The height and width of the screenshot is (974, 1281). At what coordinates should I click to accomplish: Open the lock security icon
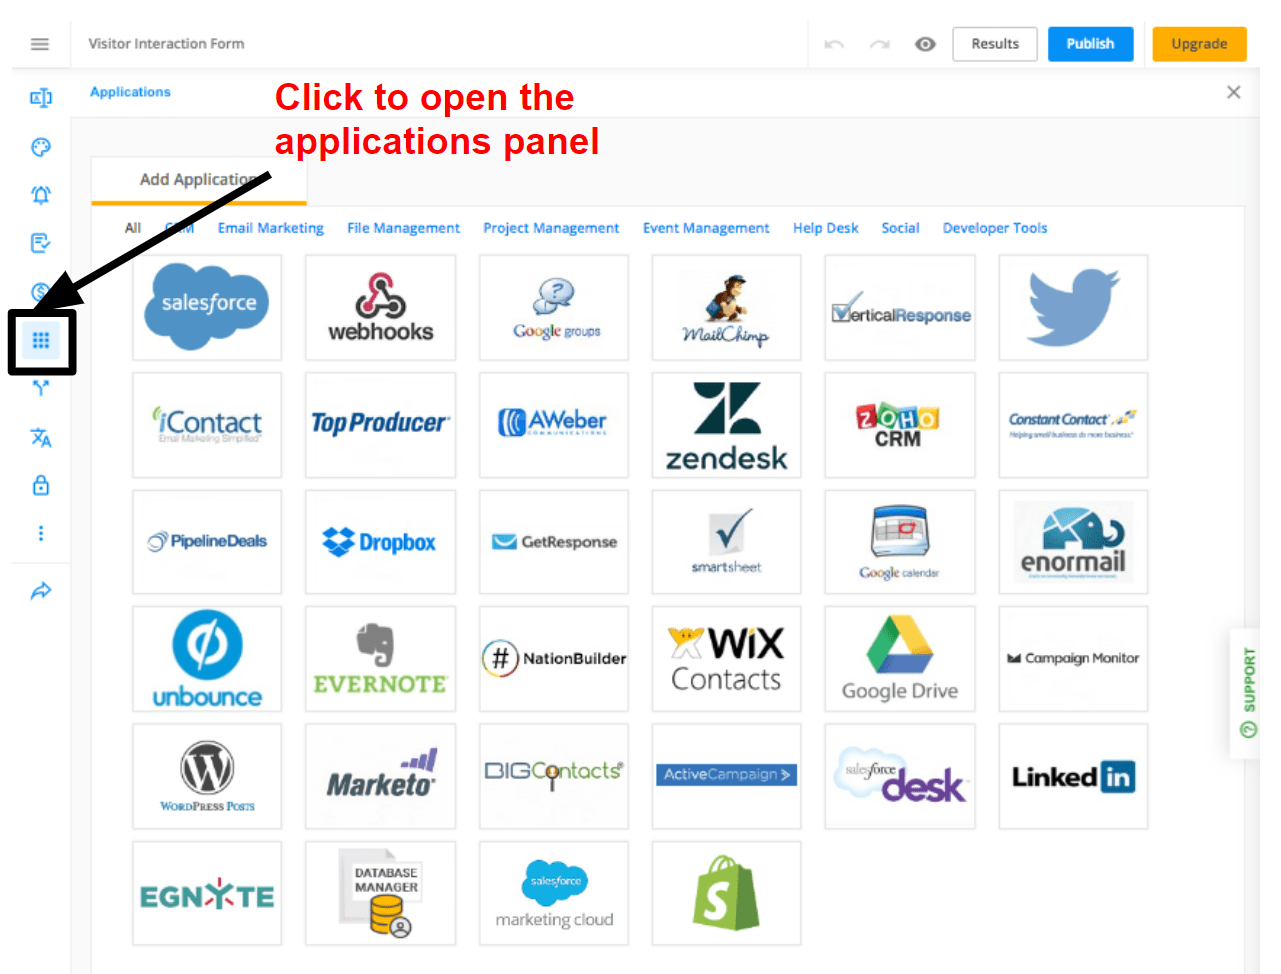click(41, 485)
